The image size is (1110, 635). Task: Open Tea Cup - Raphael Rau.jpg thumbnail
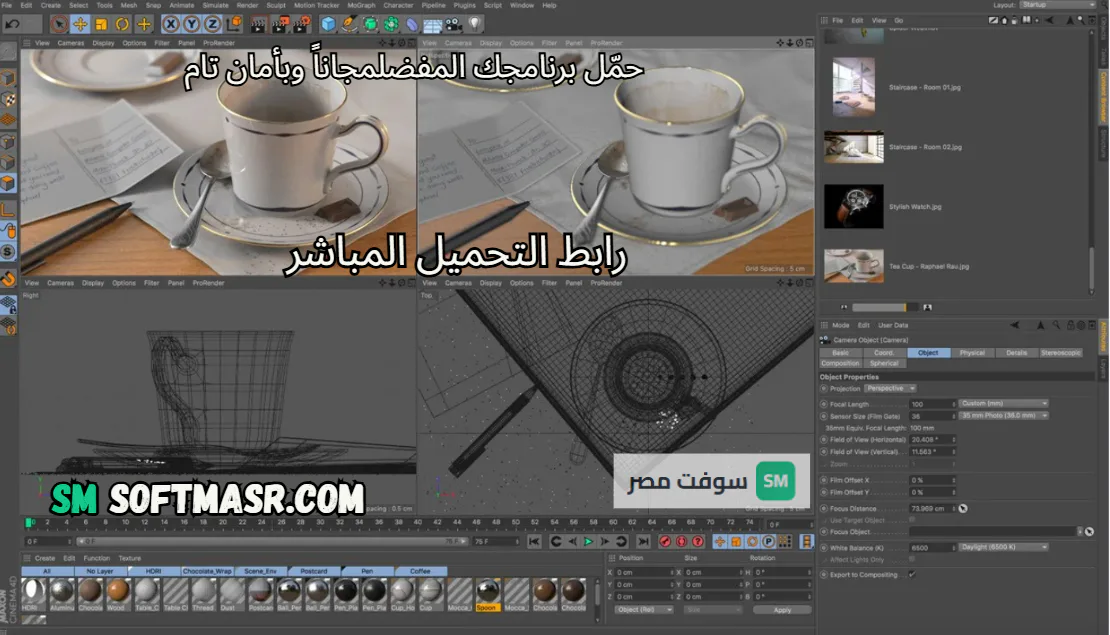854,265
